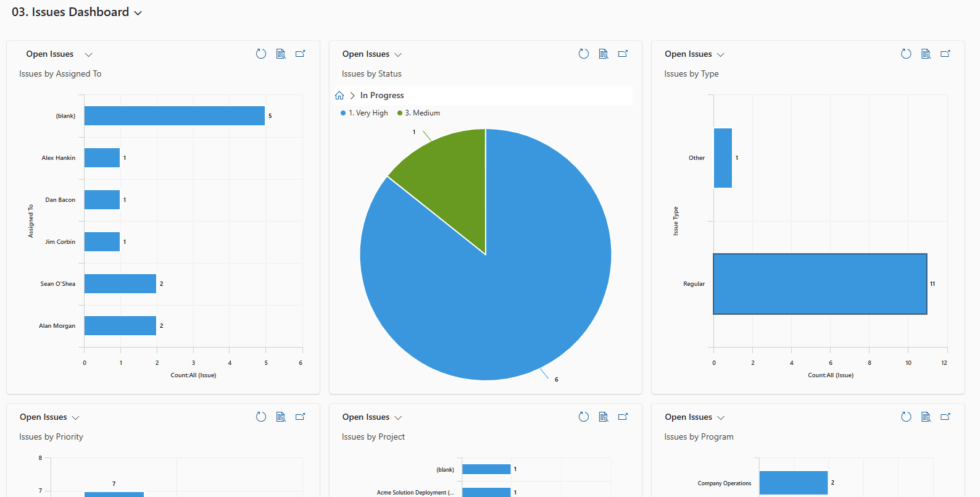Click the home icon in pie chart breadcrumb
Viewport: 980px width, 497px height.
[340, 96]
